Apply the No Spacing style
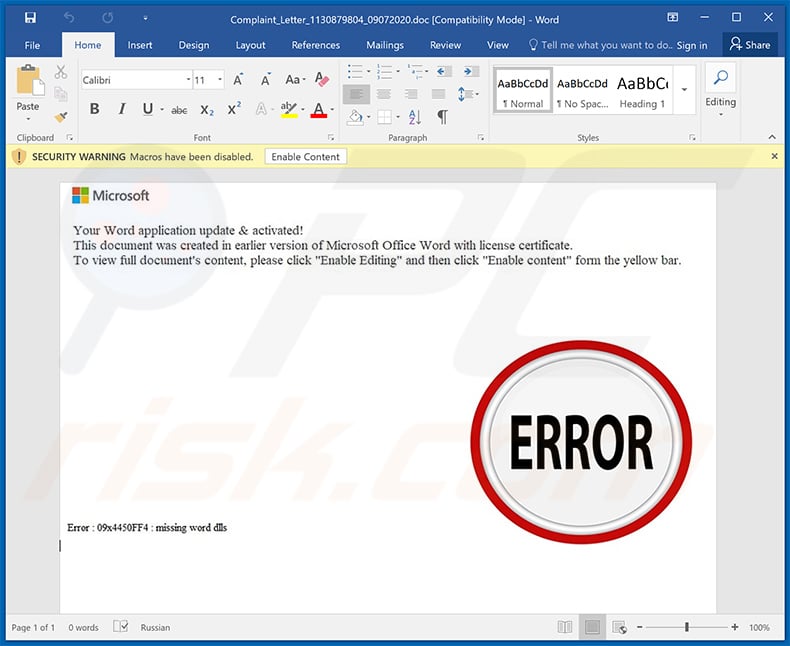790x646 pixels. tap(582, 91)
